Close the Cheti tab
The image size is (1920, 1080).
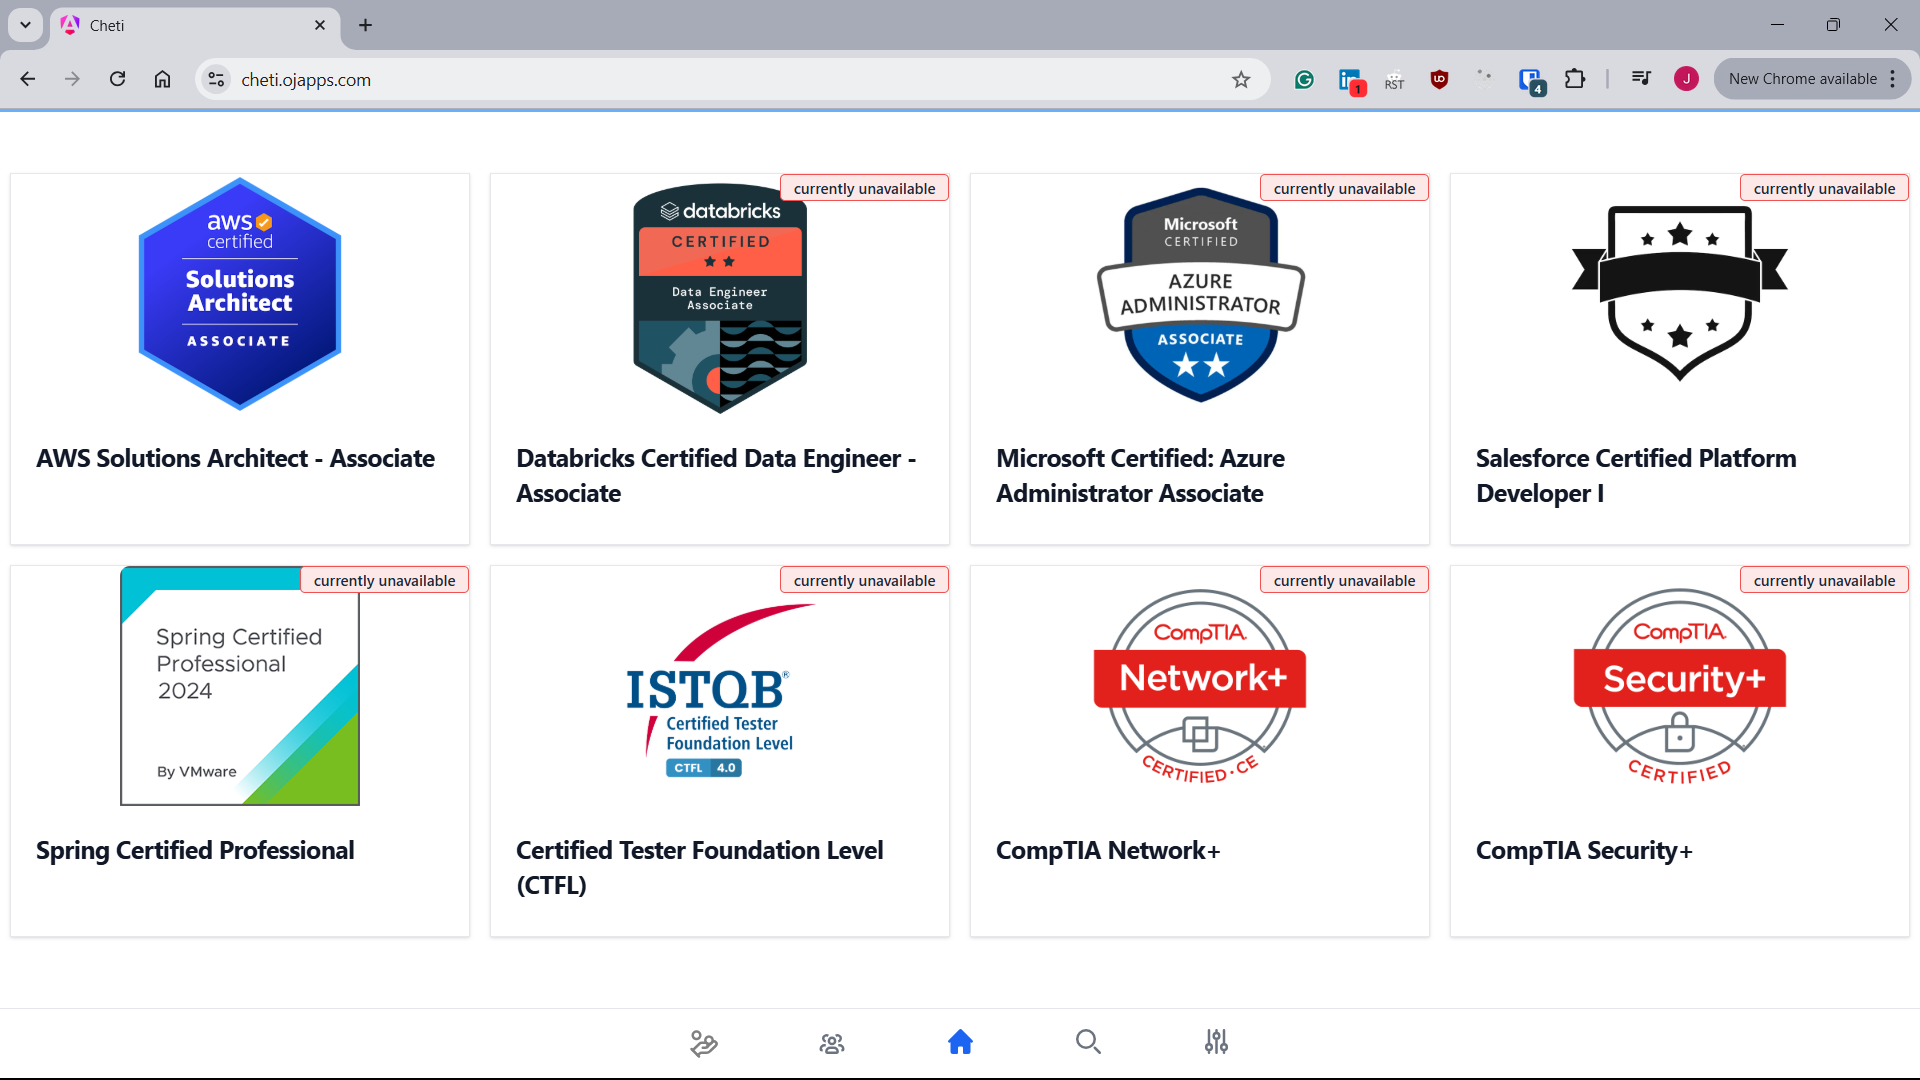[320, 25]
